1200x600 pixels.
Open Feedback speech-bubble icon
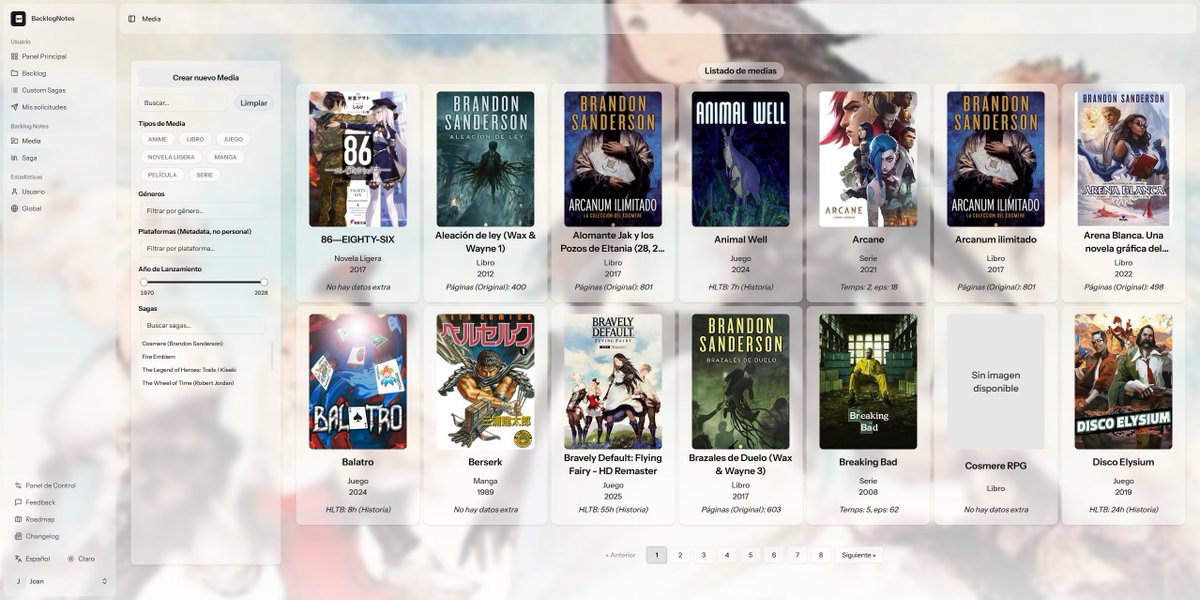pyautogui.click(x=18, y=503)
